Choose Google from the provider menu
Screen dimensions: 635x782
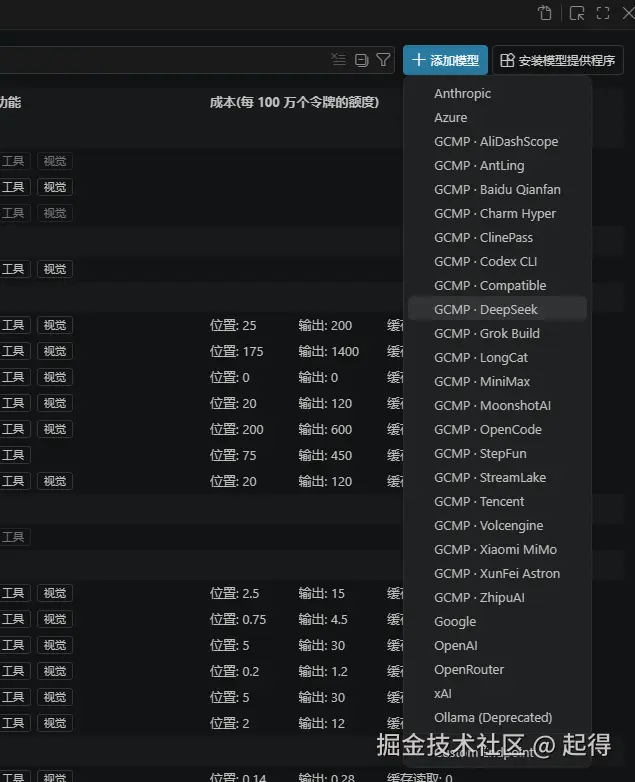click(x=497, y=621)
